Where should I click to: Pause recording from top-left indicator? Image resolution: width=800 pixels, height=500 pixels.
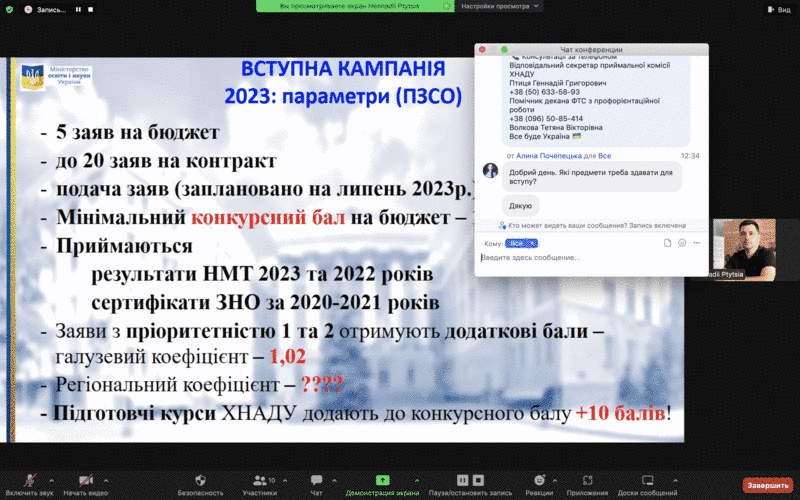78,9
